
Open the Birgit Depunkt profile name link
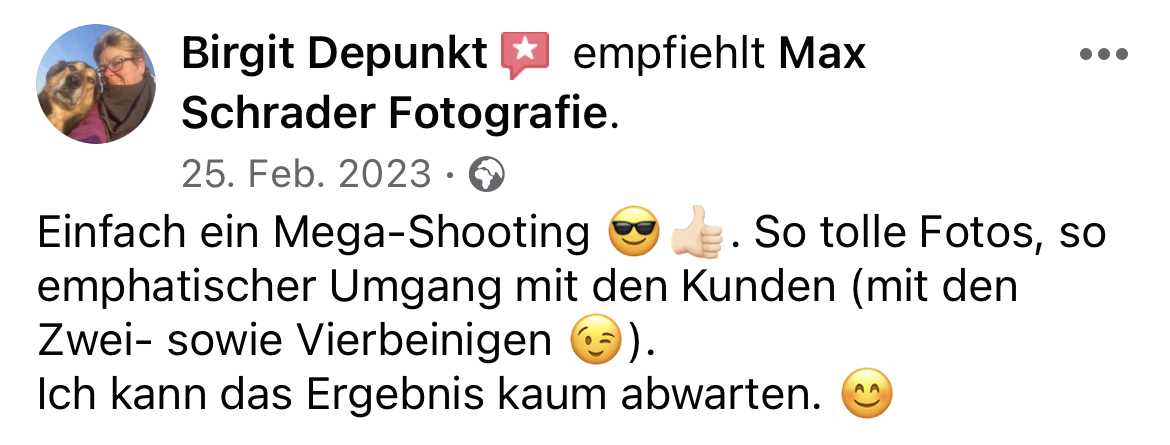pyautogui.click(x=334, y=55)
